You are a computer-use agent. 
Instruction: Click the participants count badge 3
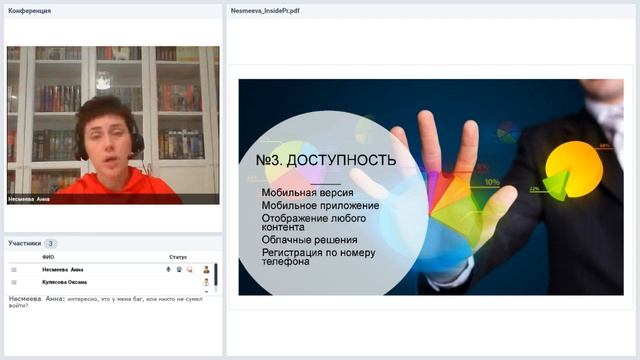click(51, 244)
